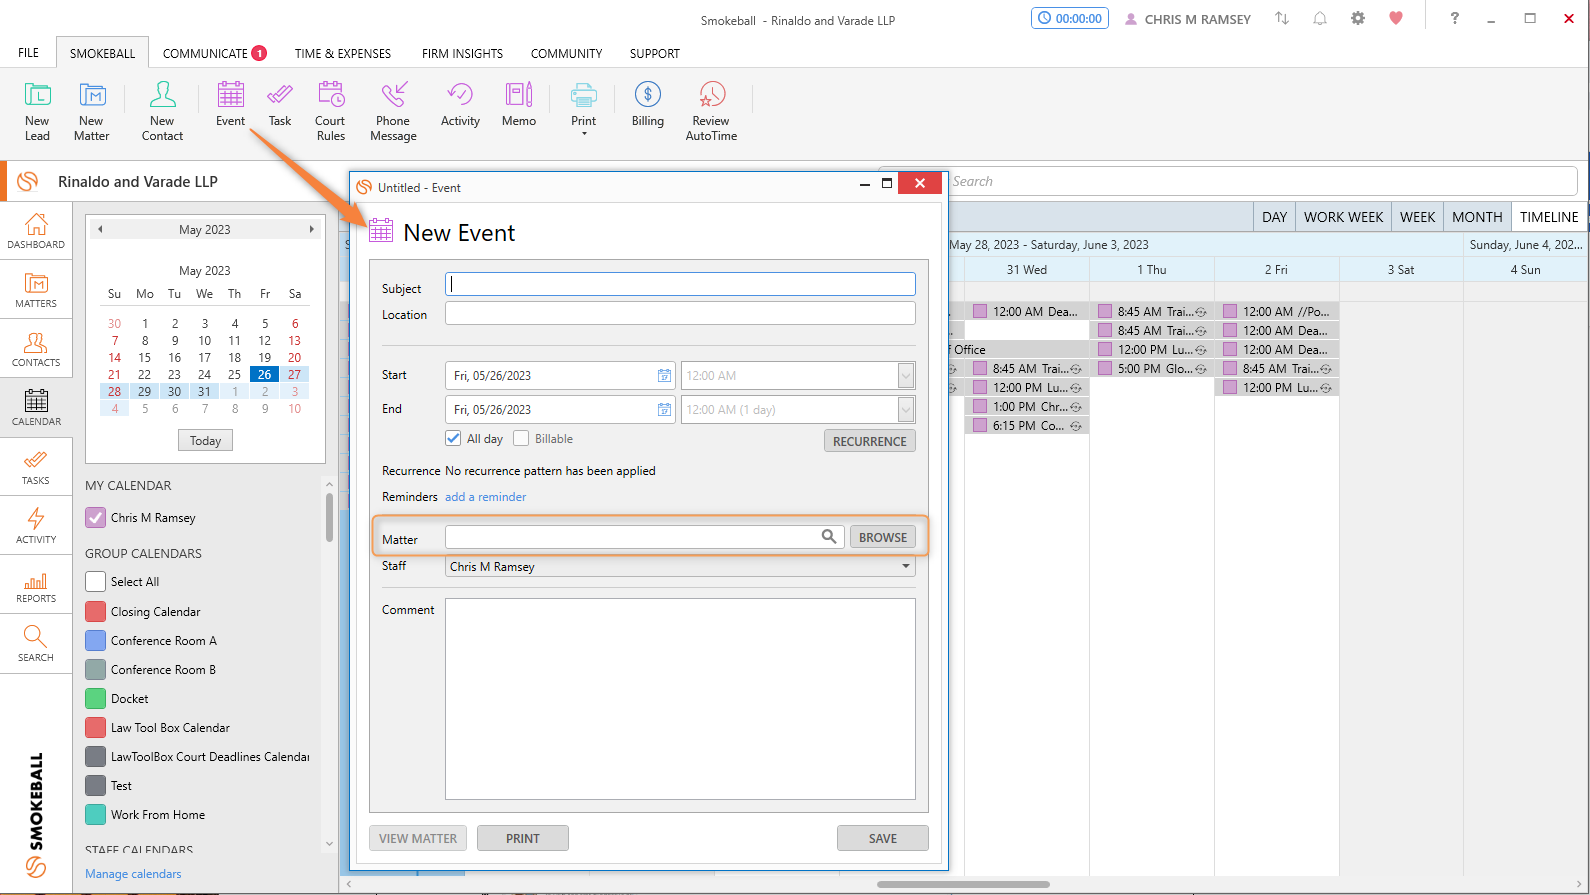Image resolution: width=1590 pixels, height=895 pixels.
Task: Click LawToolBox Court Deadlines color swatch
Action: pyautogui.click(x=96, y=756)
